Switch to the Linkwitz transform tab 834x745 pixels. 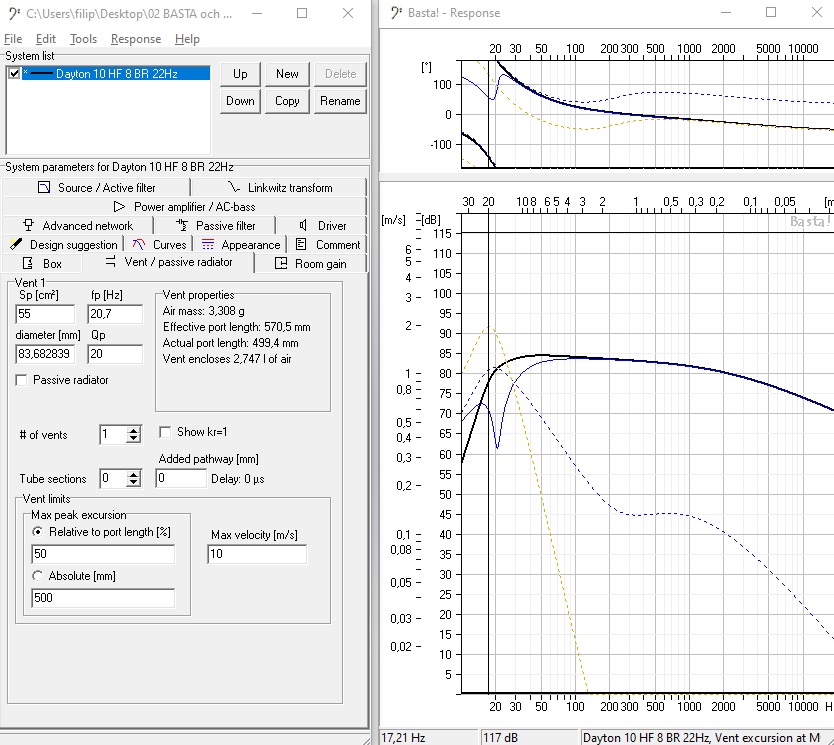pos(279,187)
